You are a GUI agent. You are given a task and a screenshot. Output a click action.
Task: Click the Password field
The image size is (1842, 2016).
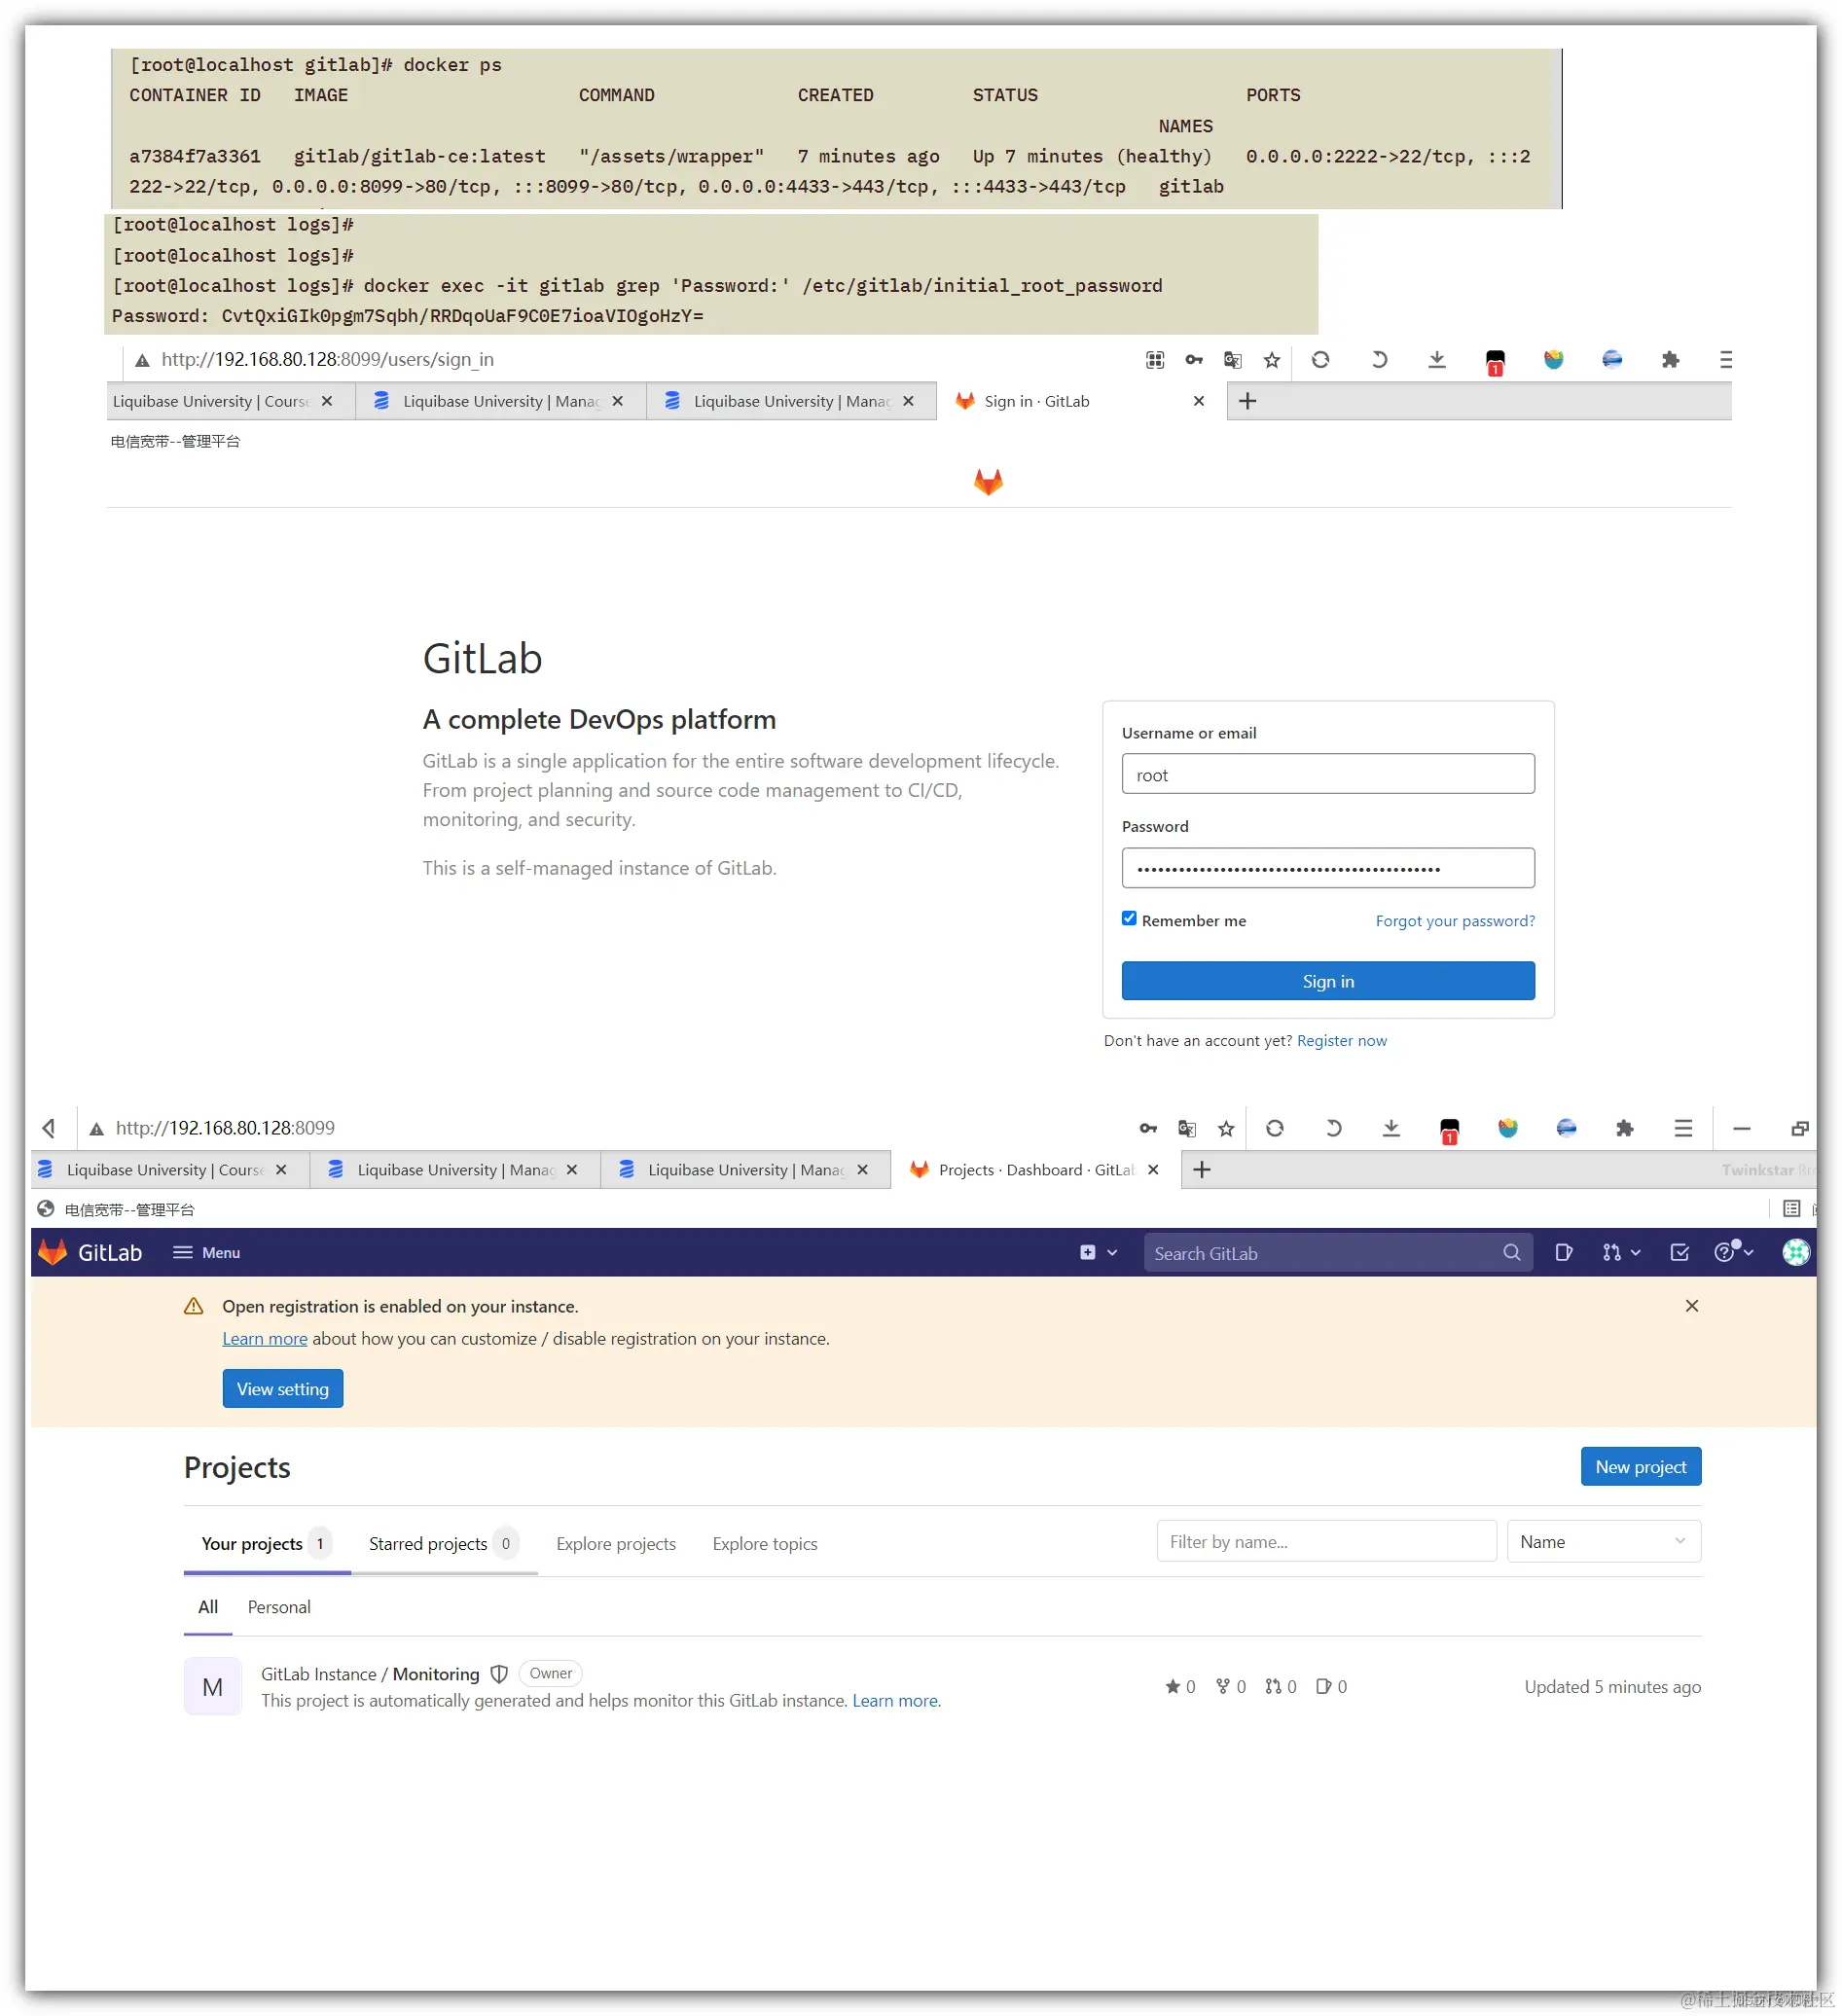[1328, 869]
